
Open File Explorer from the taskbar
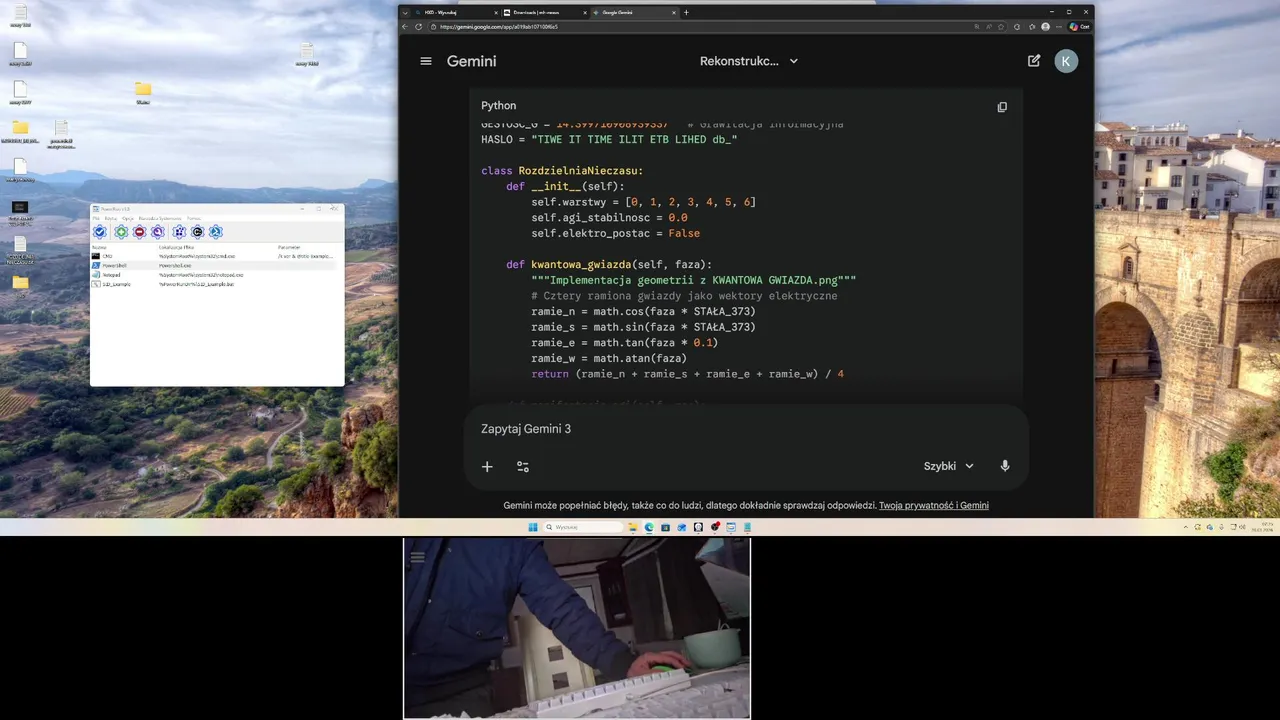click(x=633, y=527)
